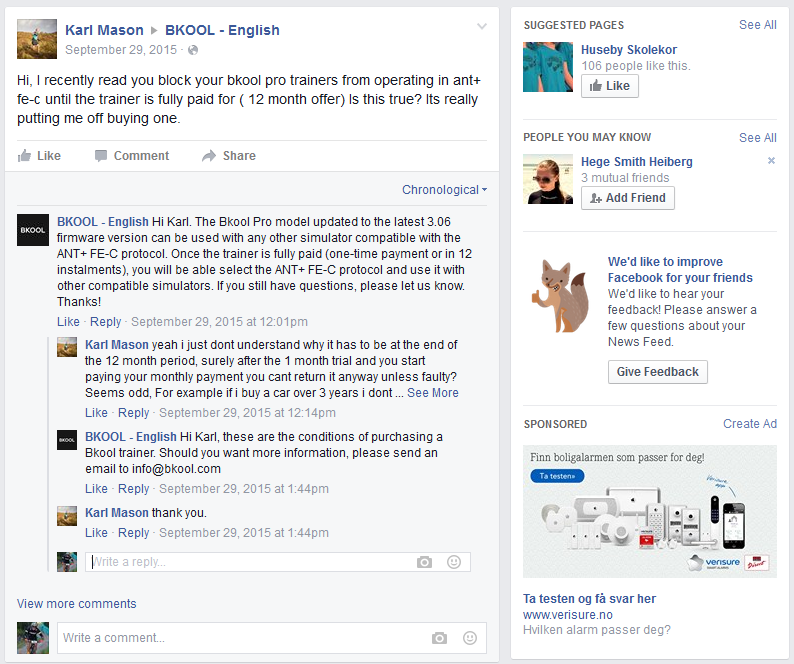Click the Comment speech bubble icon
The width and height of the screenshot is (794, 664).
point(101,155)
